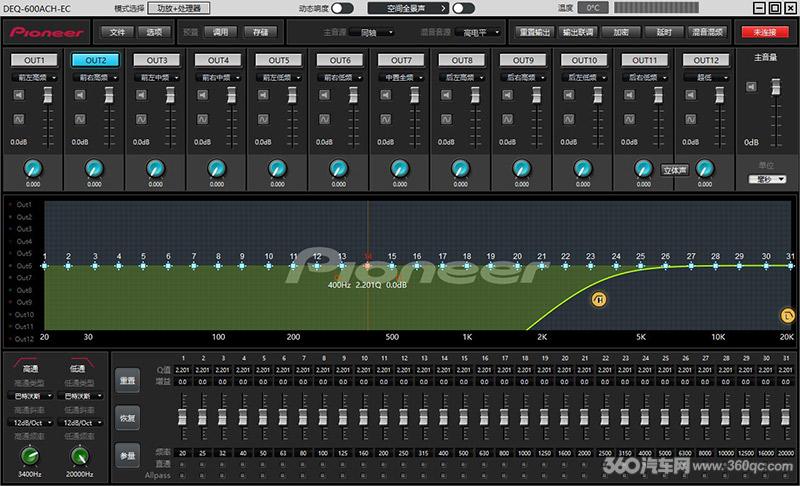Select the high-pass H marker on graph
The height and width of the screenshot is (486, 800).
coord(599,299)
